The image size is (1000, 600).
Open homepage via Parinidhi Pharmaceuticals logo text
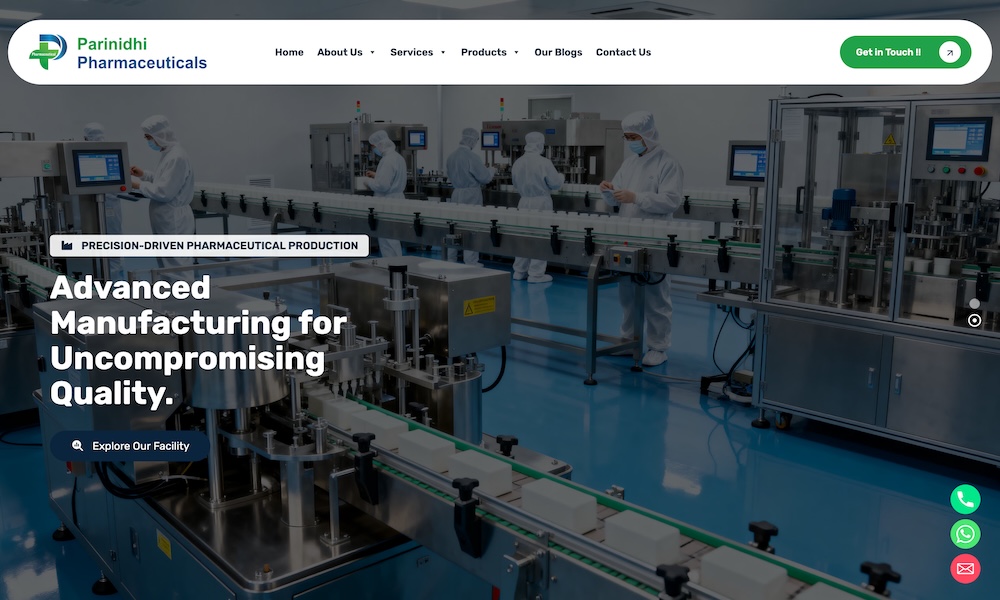click(x=141, y=52)
